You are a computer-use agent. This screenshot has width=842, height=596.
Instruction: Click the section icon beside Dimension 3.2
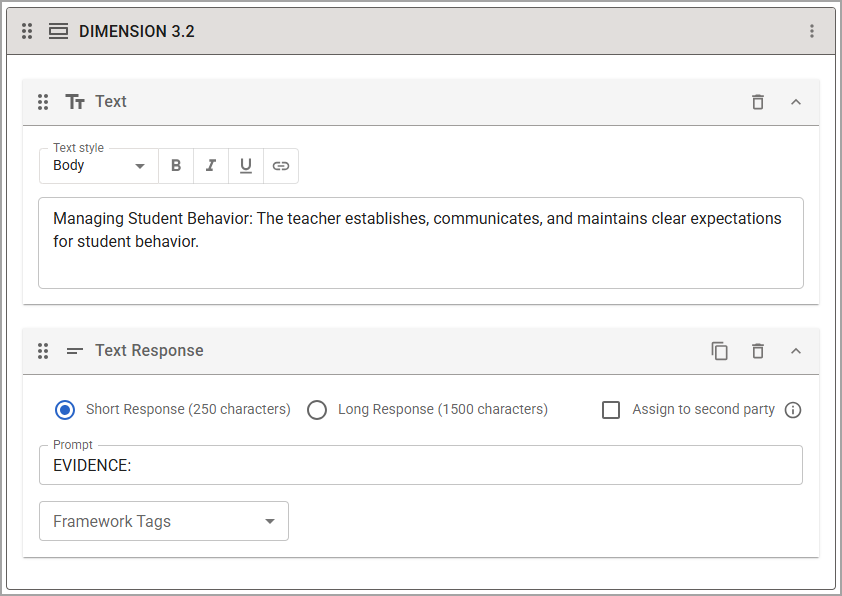59,31
